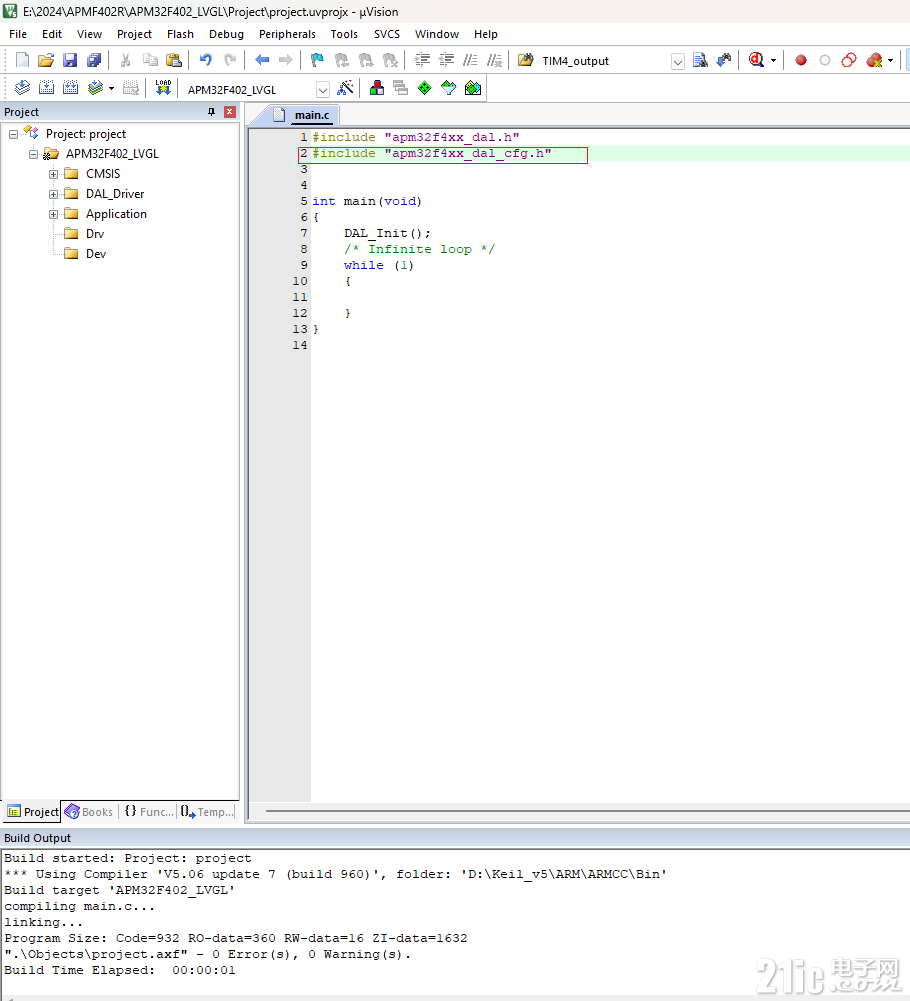Open the SVCS menu
The image size is (910, 1001).
(x=386, y=34)
